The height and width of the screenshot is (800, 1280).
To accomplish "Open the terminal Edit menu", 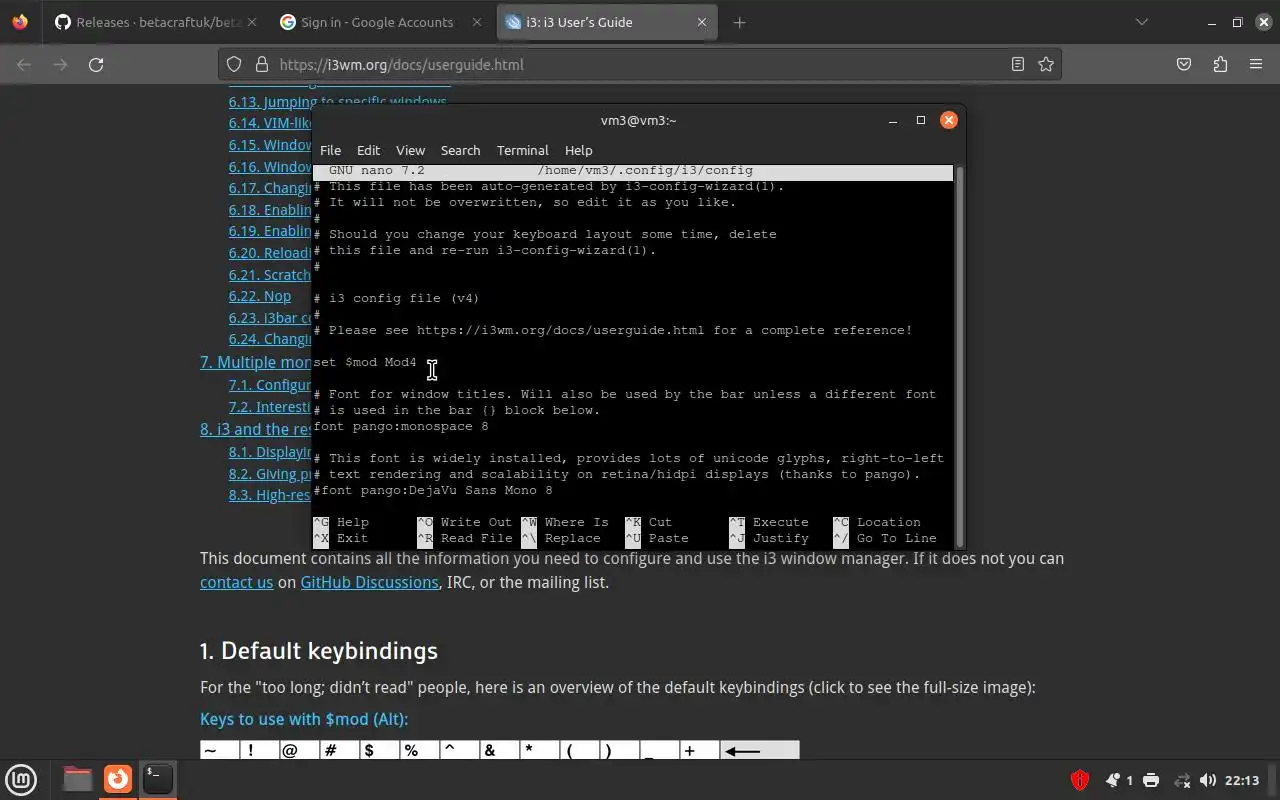I will pyautogui.click(x=368, y=150).
